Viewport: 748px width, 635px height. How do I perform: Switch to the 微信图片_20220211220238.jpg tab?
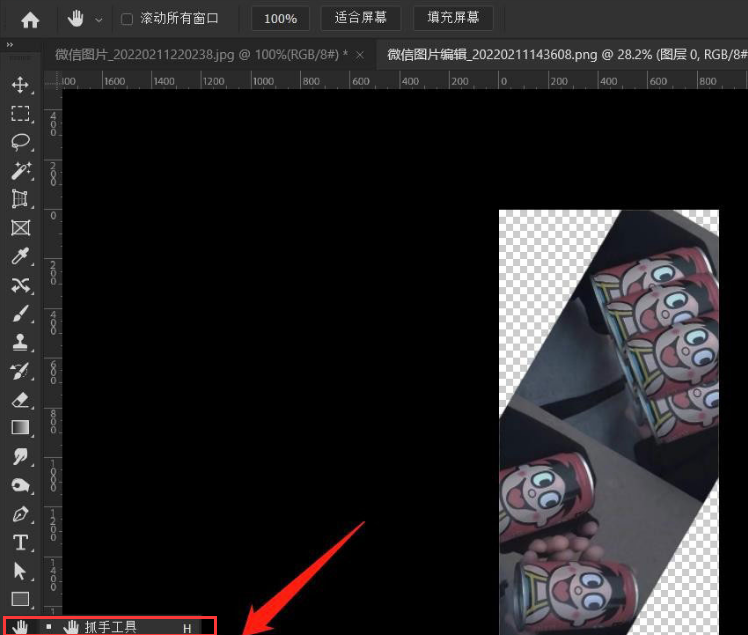[201, 55]
